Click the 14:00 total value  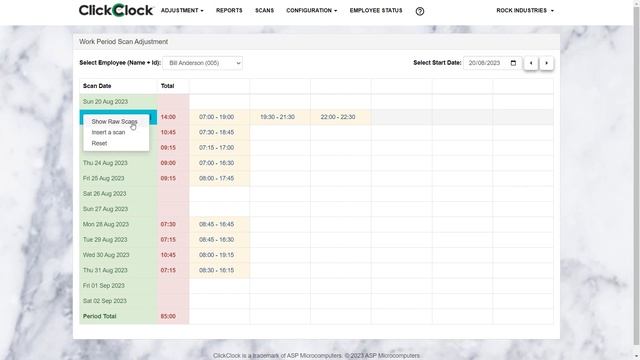point(168,117)
